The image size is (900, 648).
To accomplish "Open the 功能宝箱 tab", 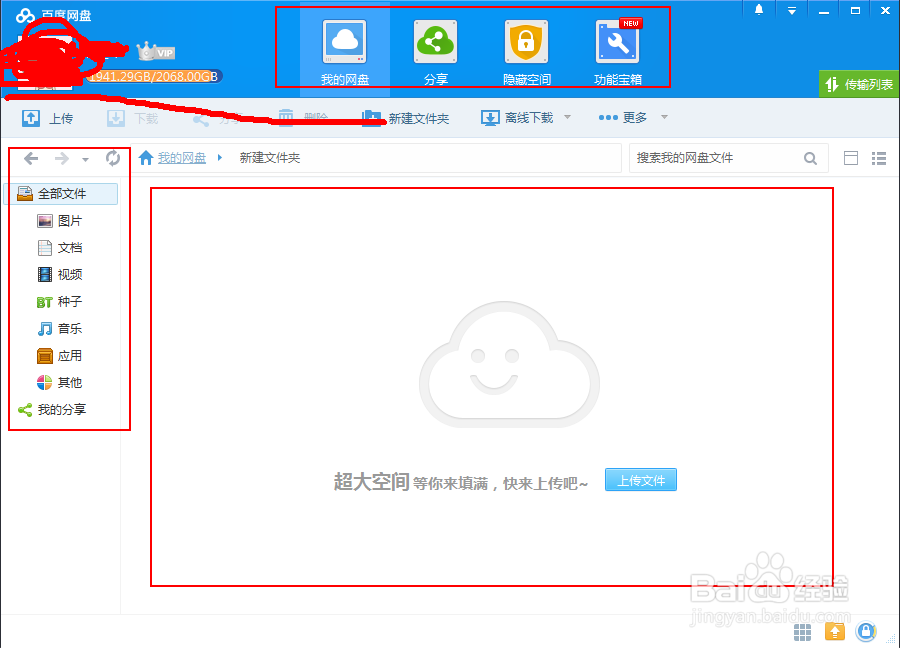I will pyautogui.click(x=618, y=52).
